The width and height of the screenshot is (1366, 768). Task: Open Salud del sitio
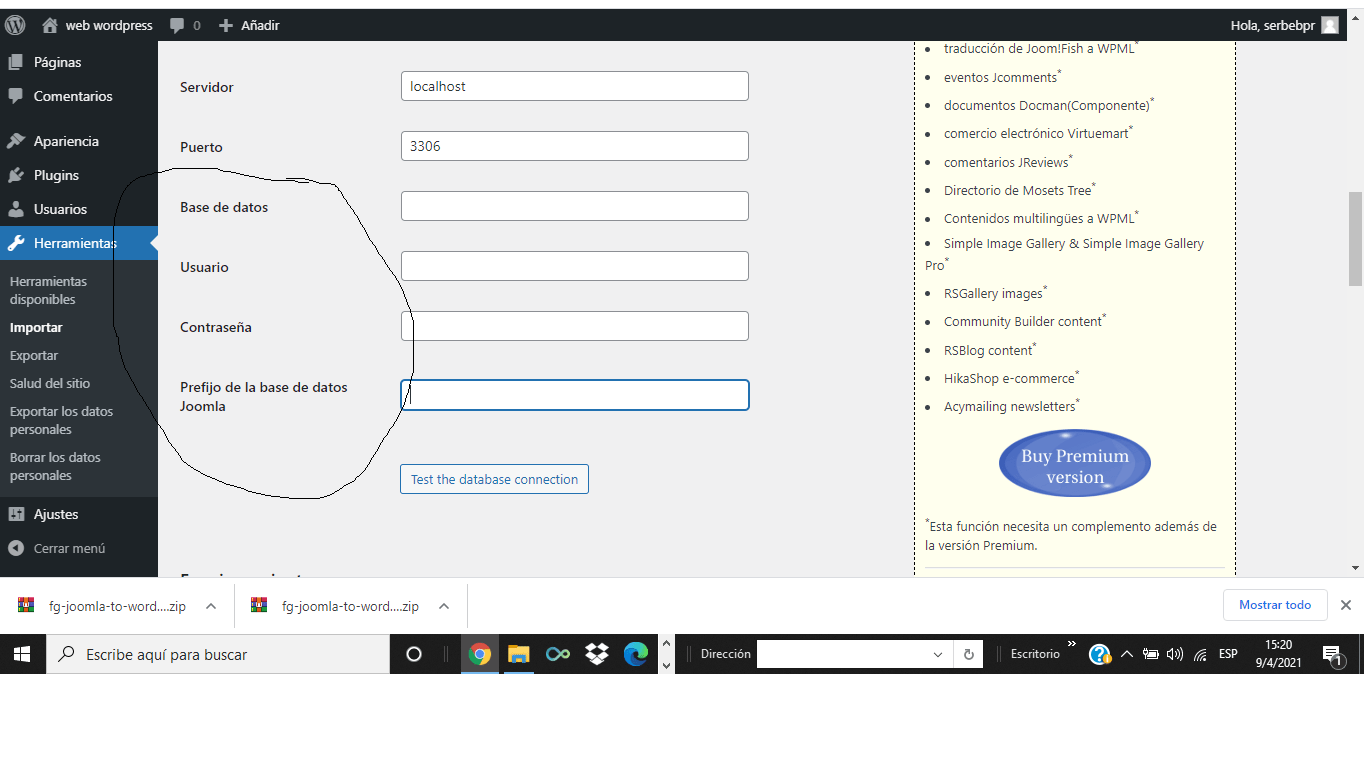click(x=50, y=383)
